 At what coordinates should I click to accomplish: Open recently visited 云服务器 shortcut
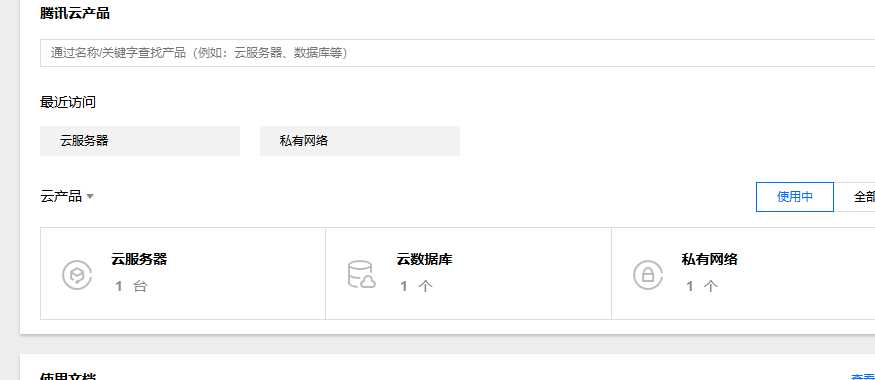[x=140, y=141]
